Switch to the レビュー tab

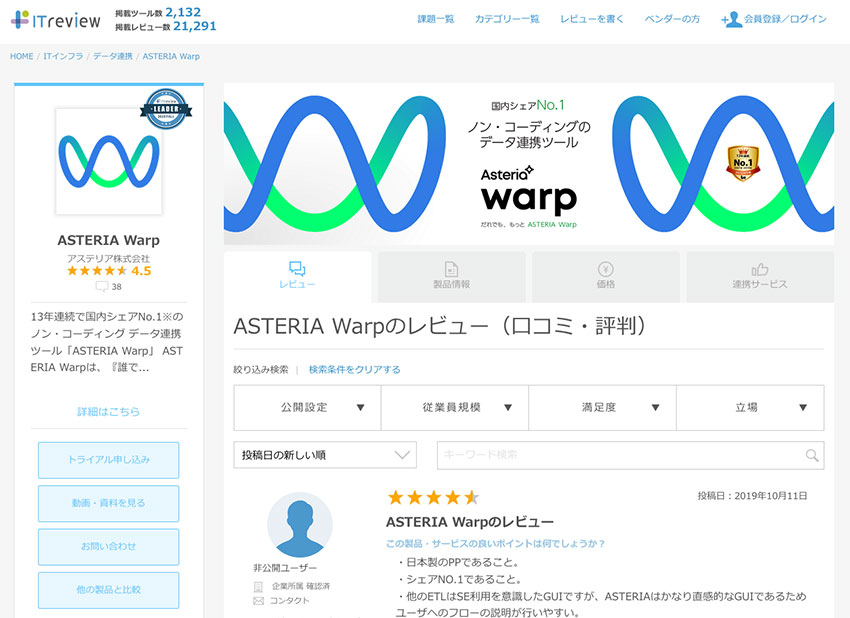[298, 276]
